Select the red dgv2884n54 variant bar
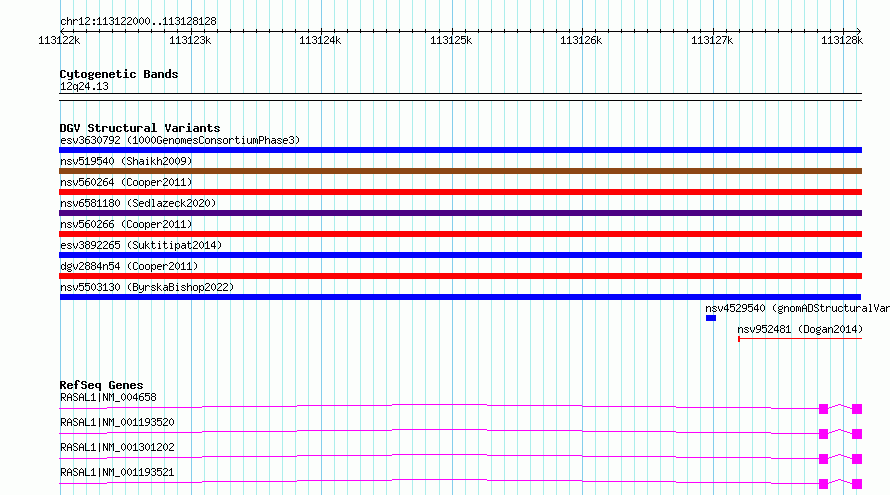890x495 pixels. tap(460, 276)
